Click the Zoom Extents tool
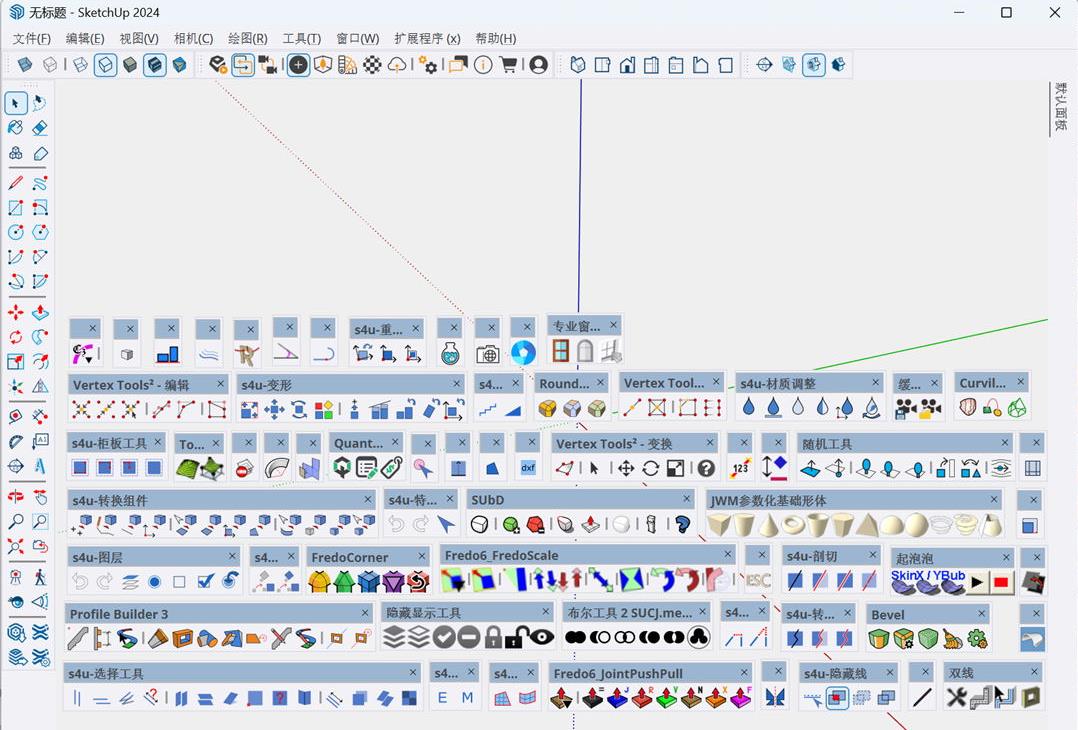1078x730 pixels. (15, 547)
